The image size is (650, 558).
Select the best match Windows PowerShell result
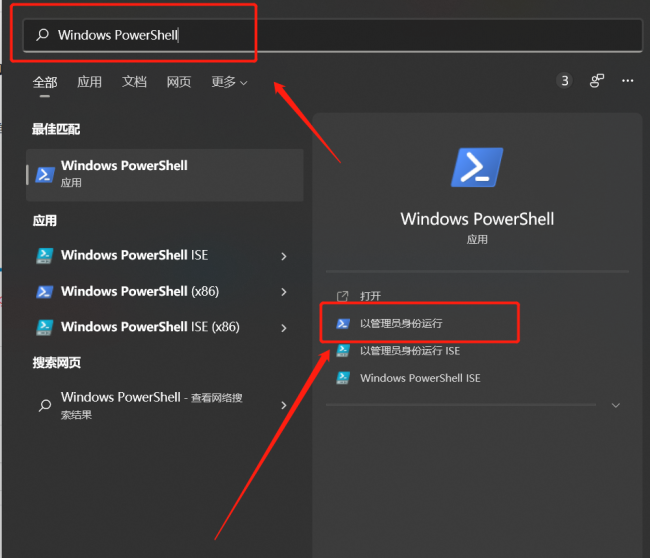click(165, 175)
